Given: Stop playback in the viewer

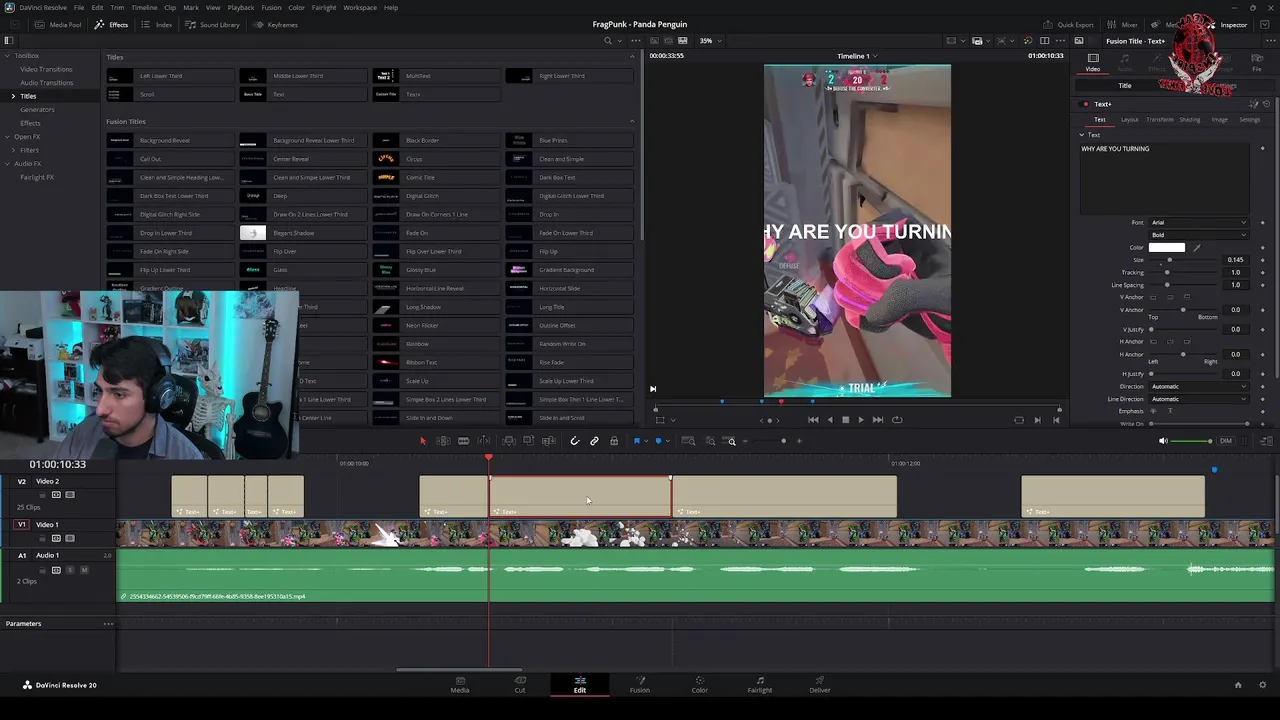Looking at the screenshot, I should (845, 420).
